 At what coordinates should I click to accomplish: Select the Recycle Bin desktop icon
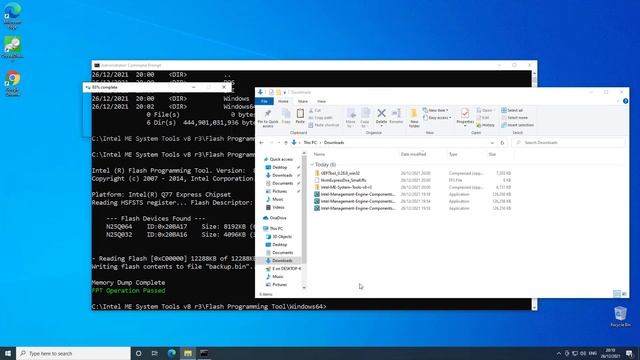click(620, 316)
